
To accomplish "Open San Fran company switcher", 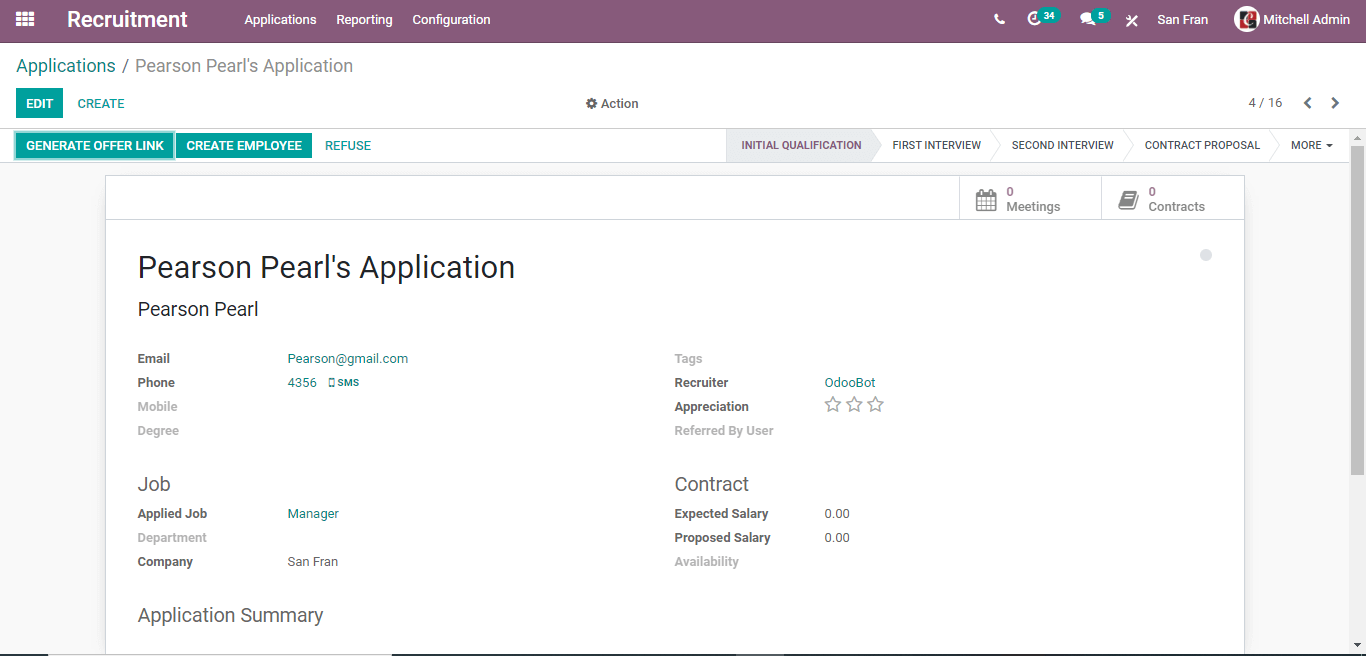I will click(1182, 19).
